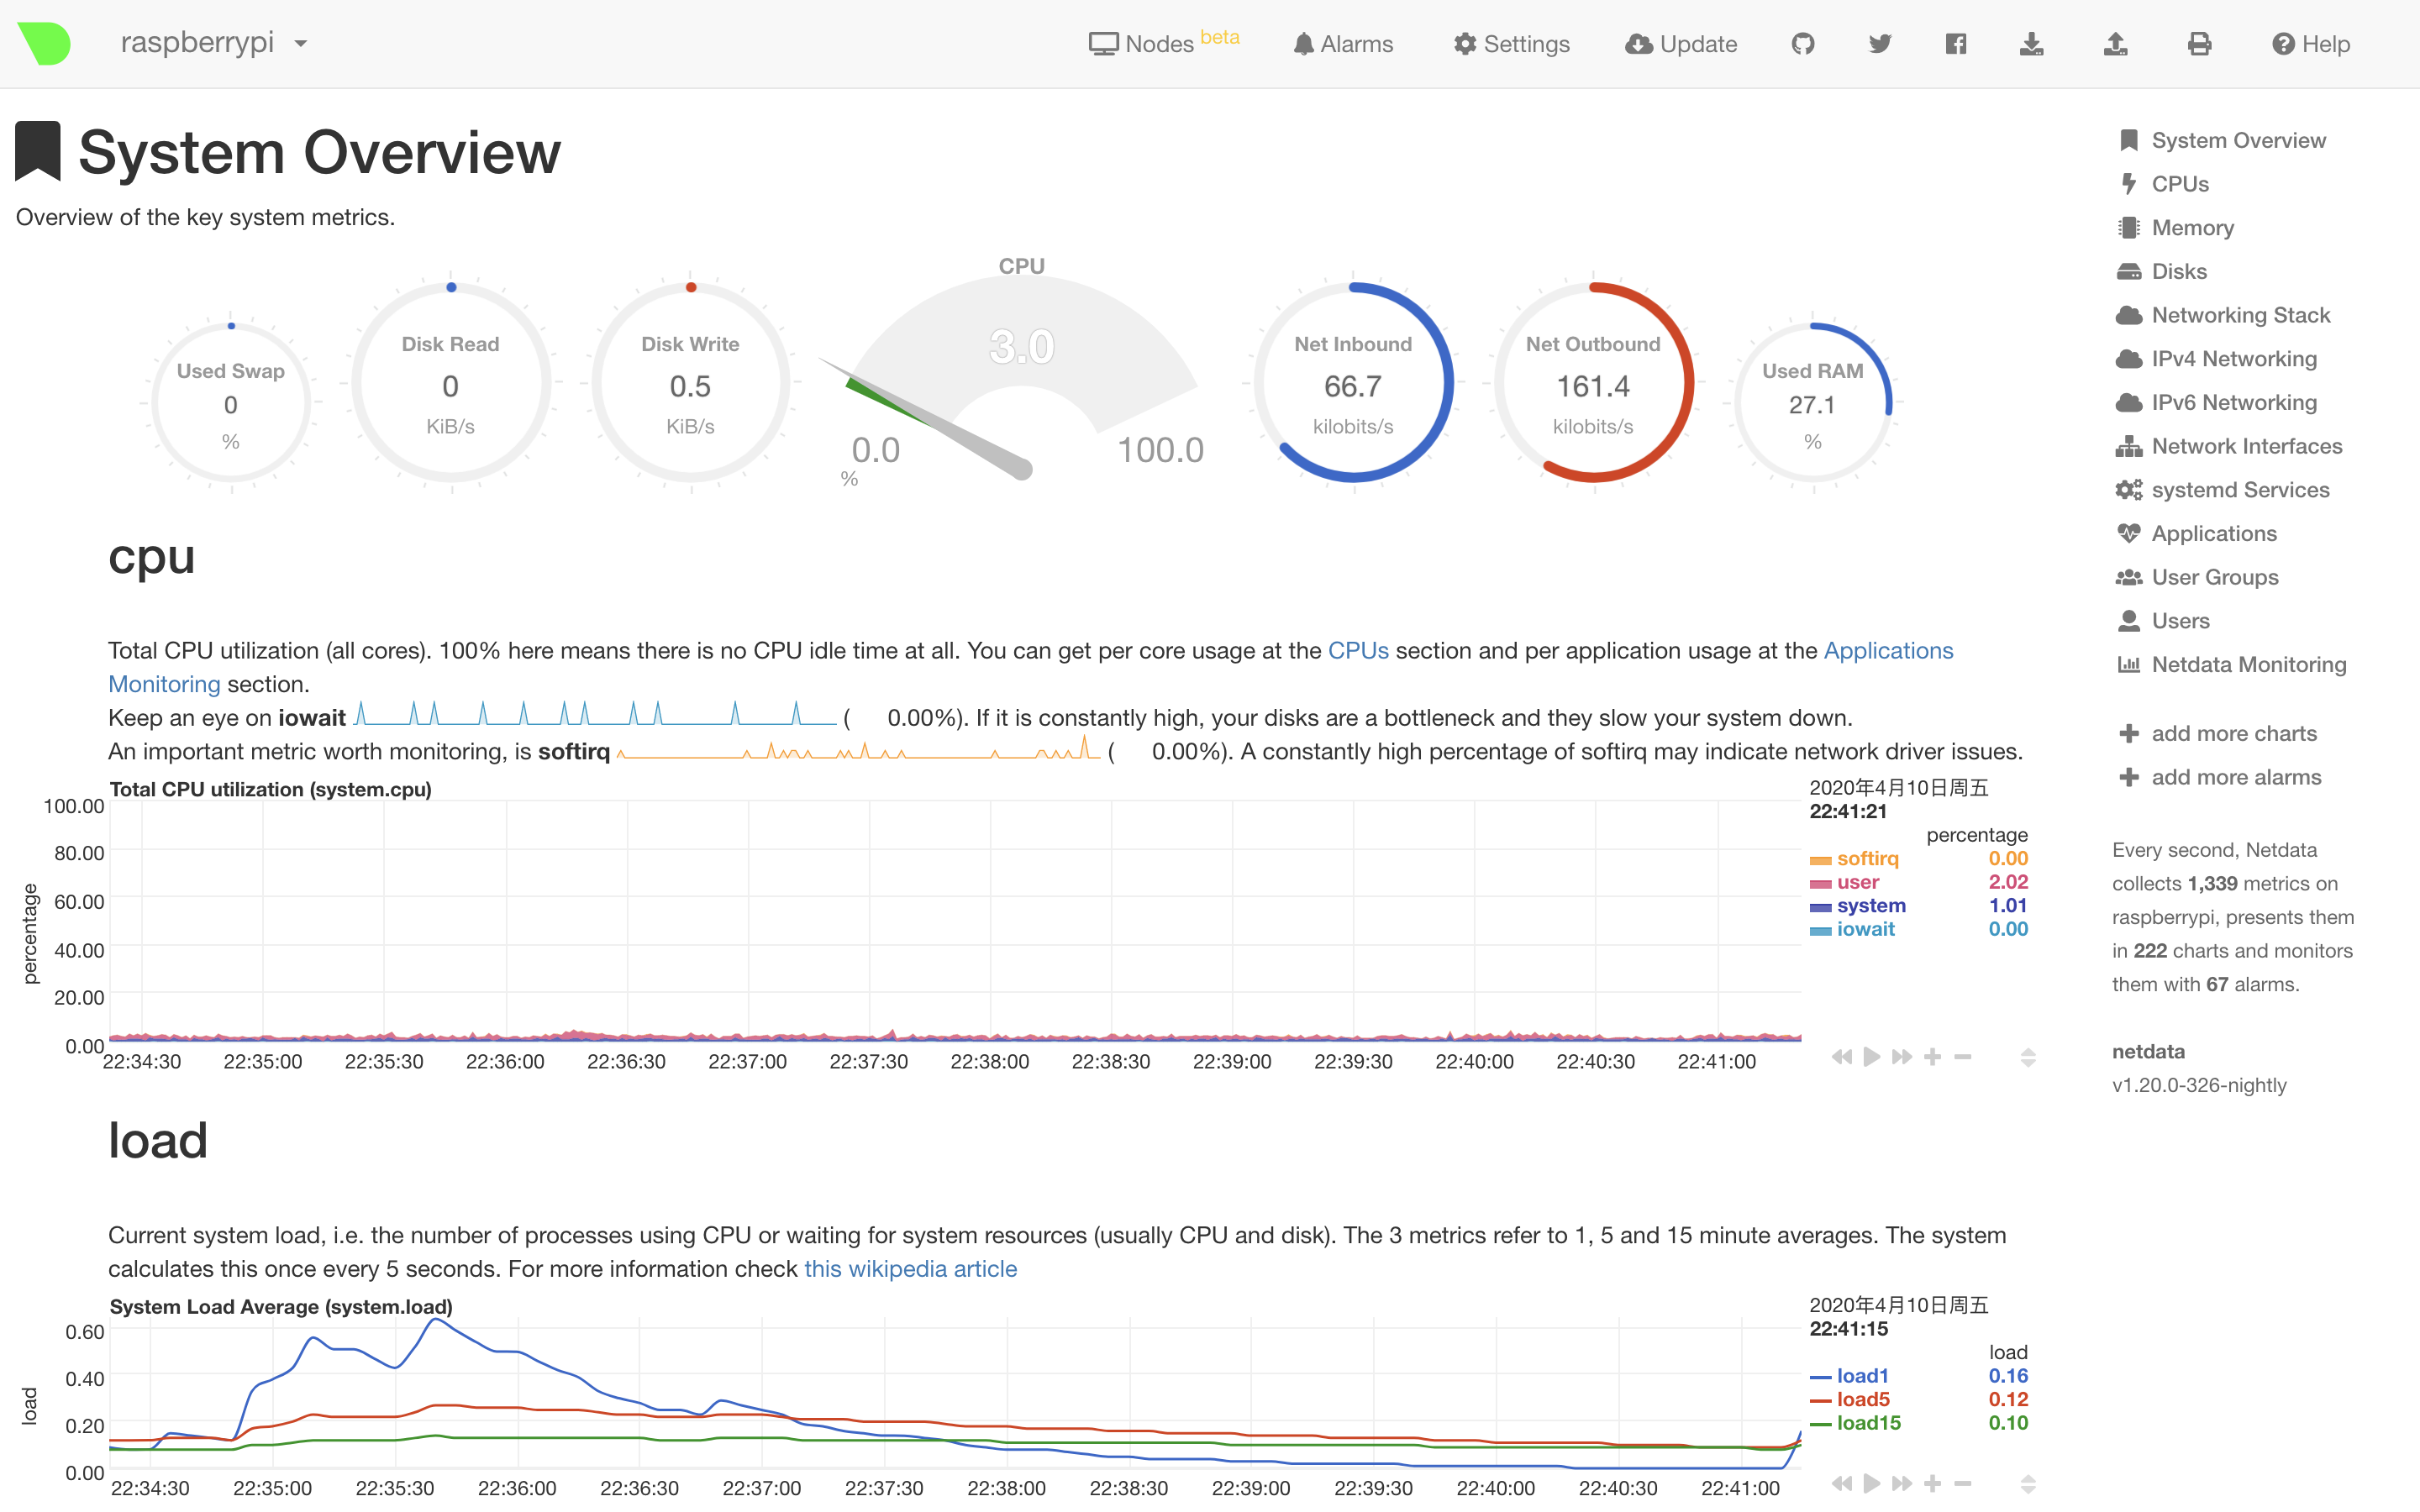Click the export snapshot upload icon
Image resolution: width=2420 pixels, height=1512 pixels.
[2115, 44]
